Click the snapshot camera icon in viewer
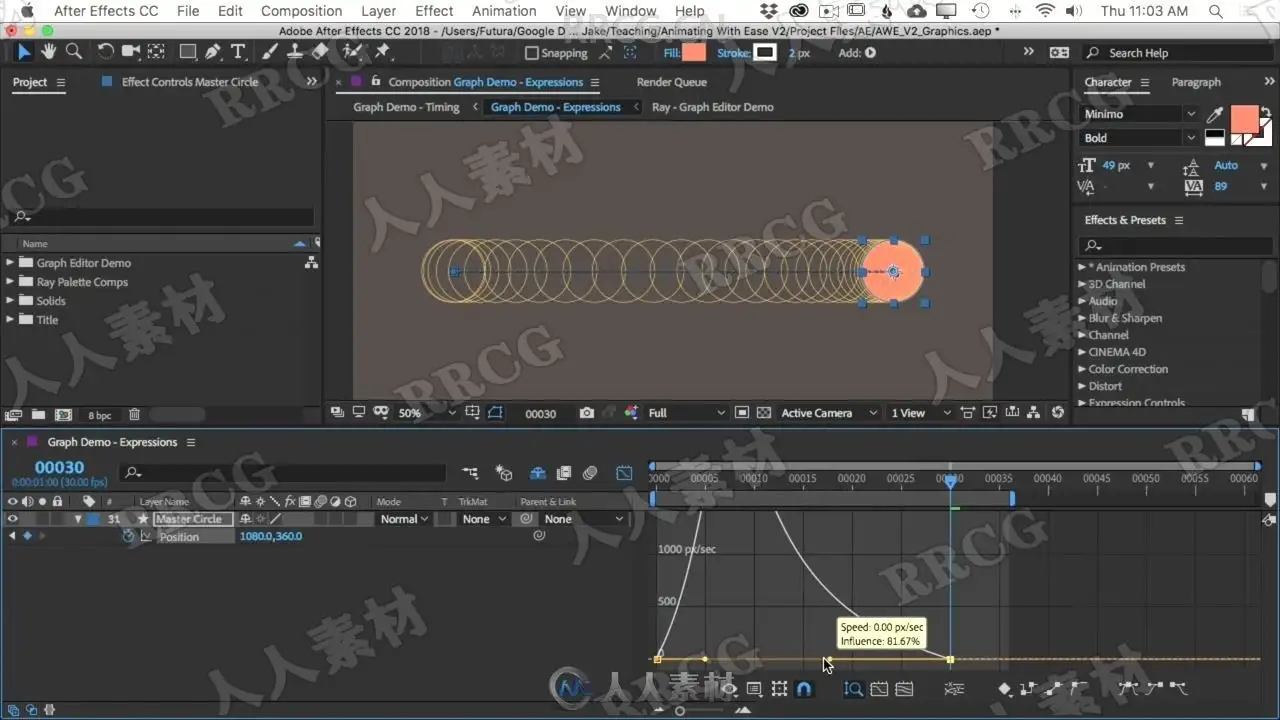 [x=586, y=413]
